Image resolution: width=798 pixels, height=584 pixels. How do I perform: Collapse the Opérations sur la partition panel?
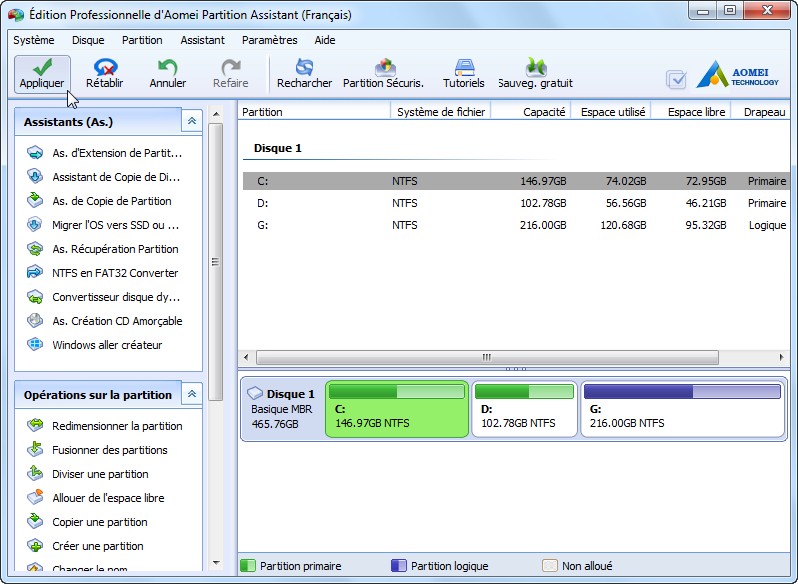click(x=192, y=394)
